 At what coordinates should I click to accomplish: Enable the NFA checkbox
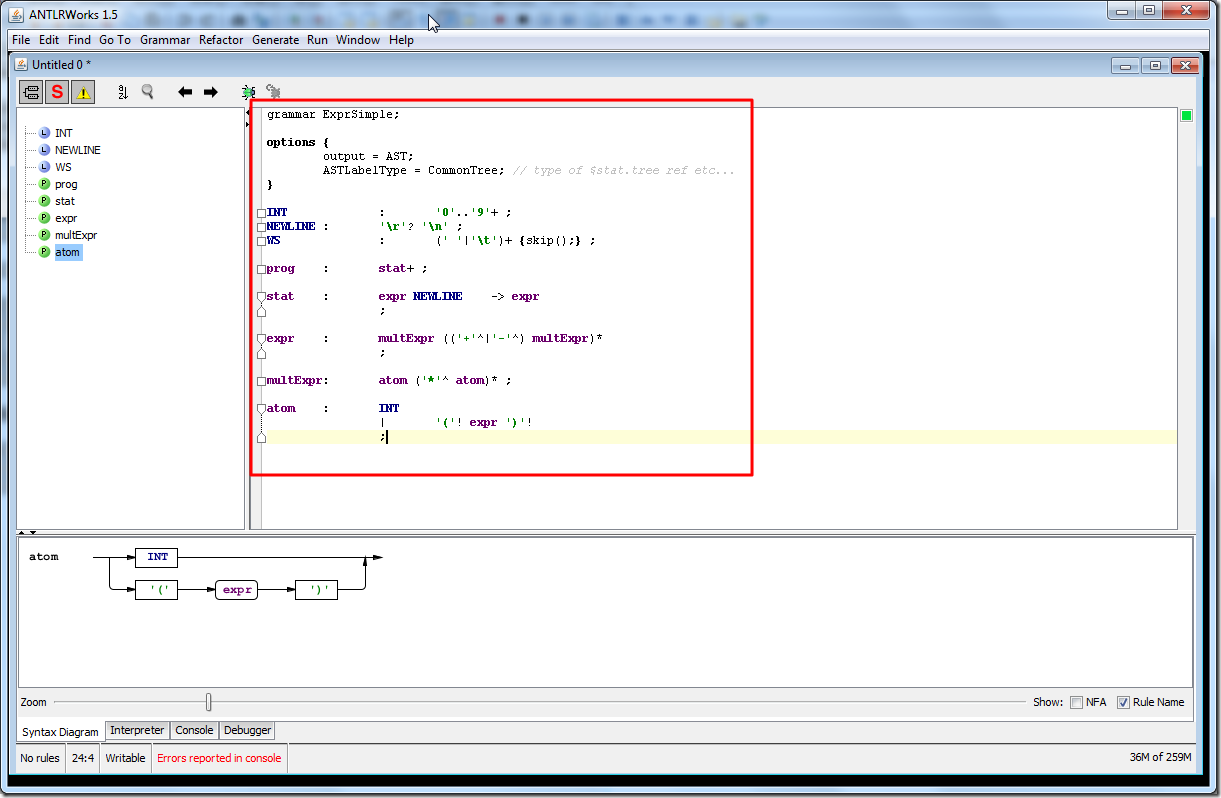(1076, 702)
